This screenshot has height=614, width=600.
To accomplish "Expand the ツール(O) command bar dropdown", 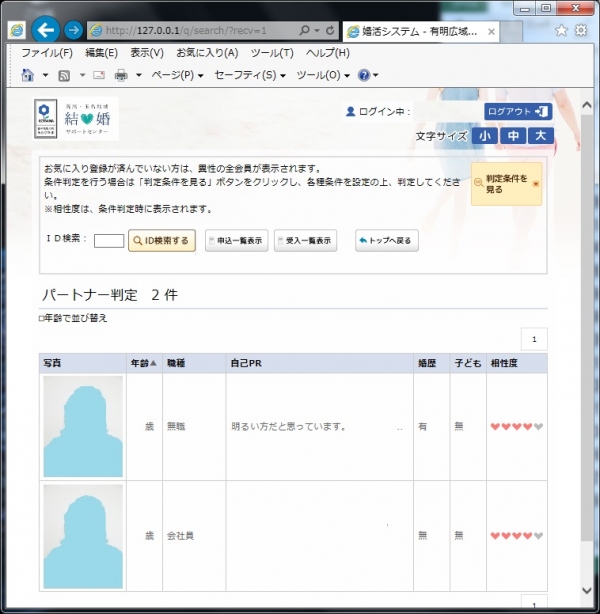I will click(323, 75).
